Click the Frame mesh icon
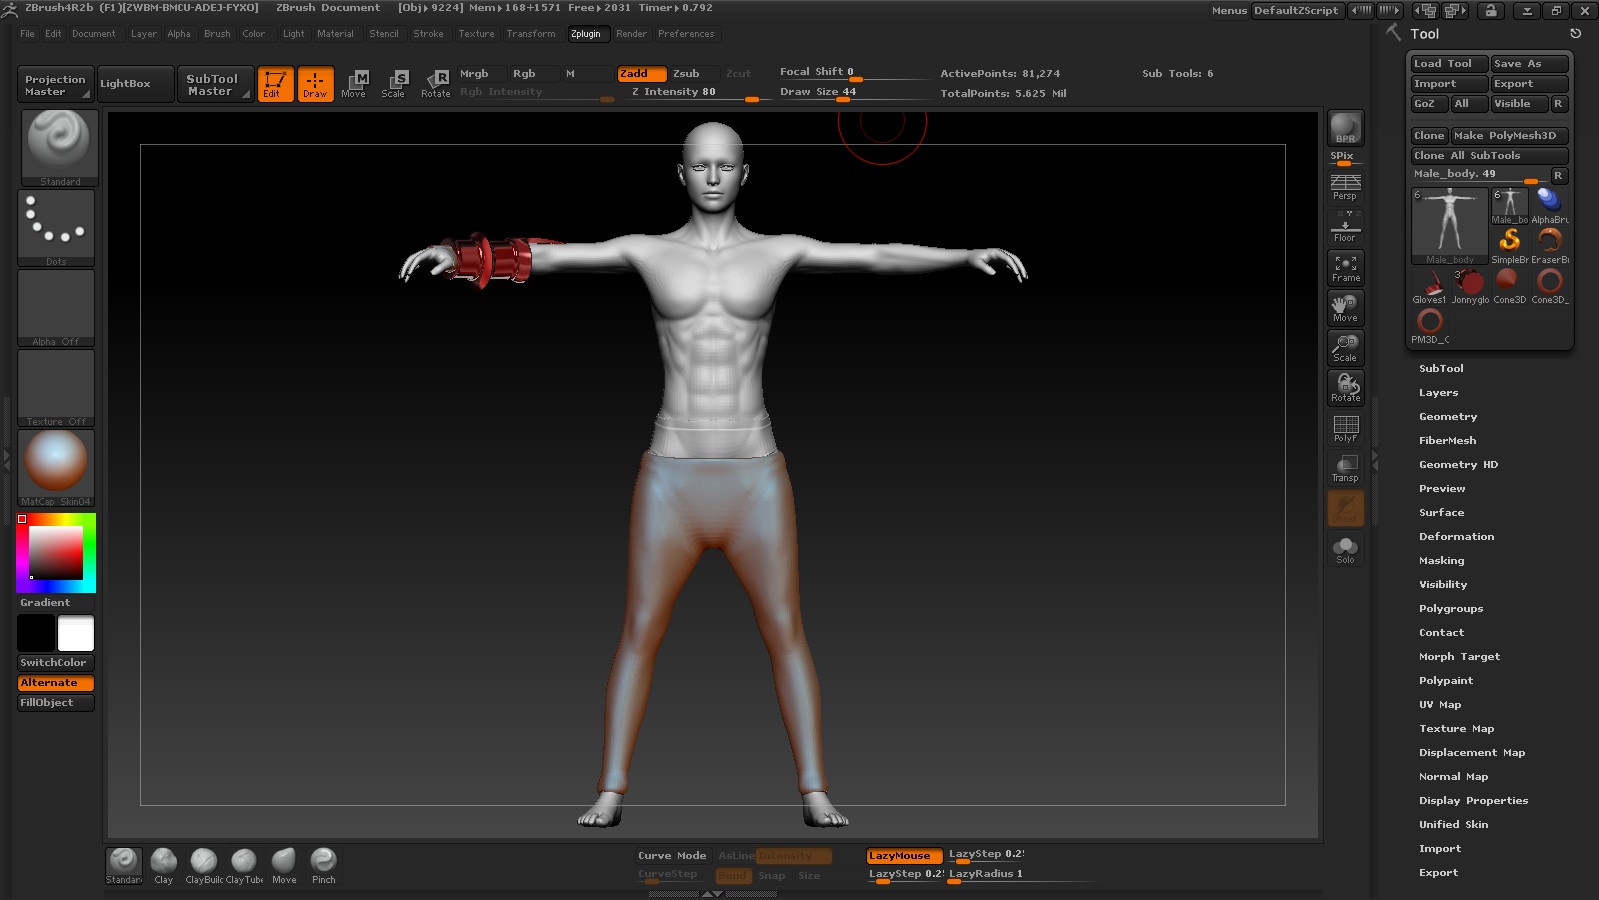 (1345, 267)
